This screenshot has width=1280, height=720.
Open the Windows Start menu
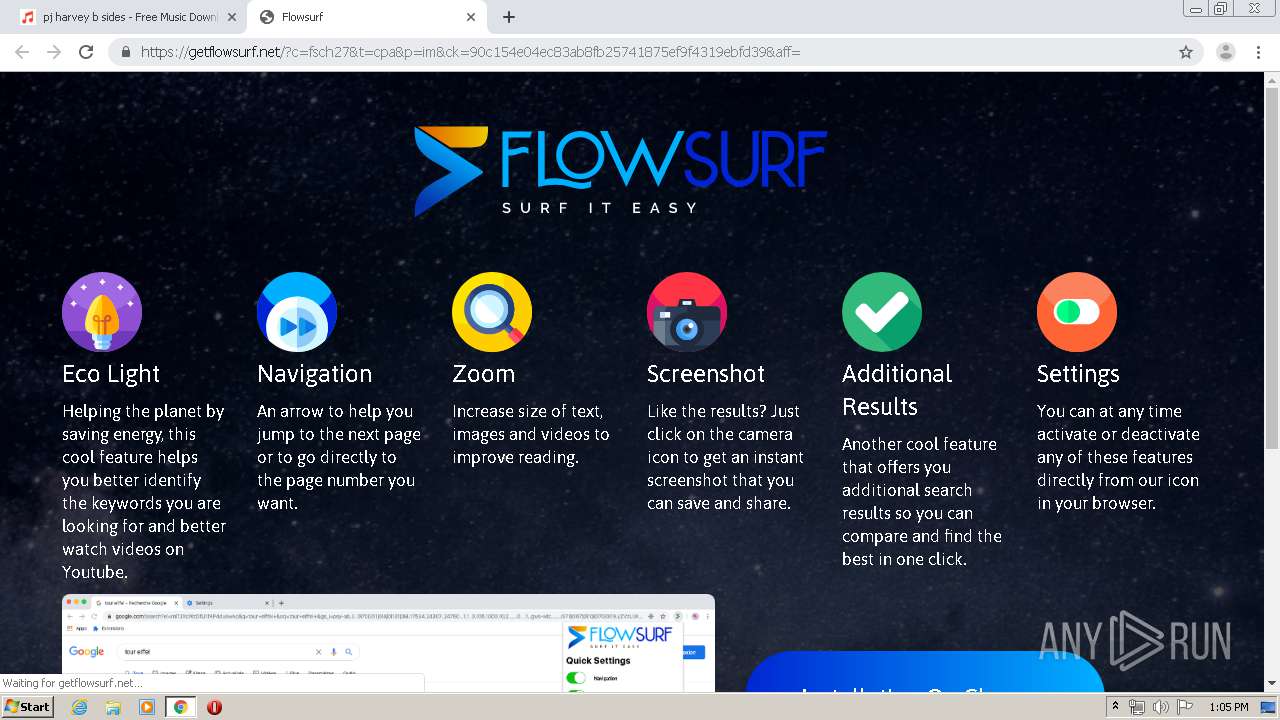tap(27, 707)
